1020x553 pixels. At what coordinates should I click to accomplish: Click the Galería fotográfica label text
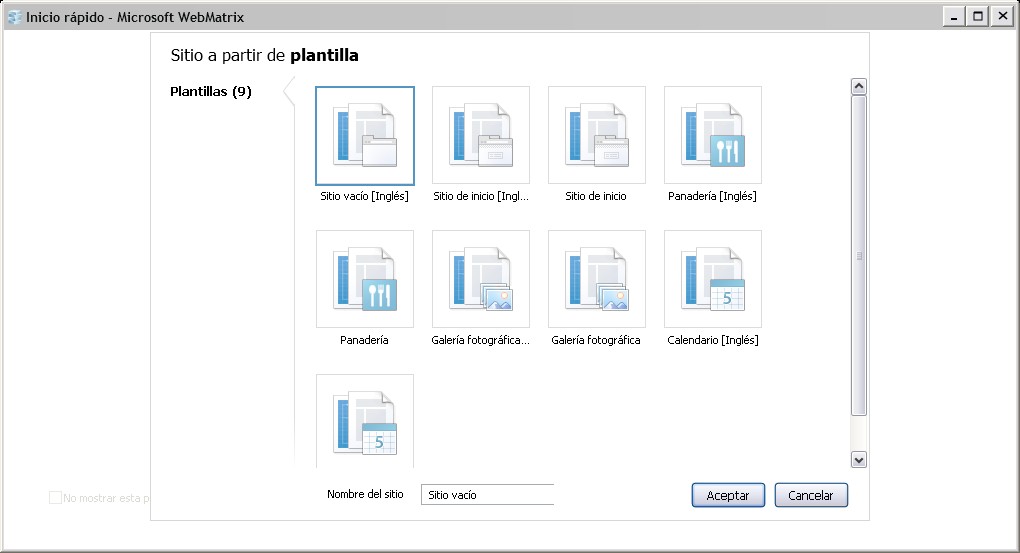coord(596,340)
